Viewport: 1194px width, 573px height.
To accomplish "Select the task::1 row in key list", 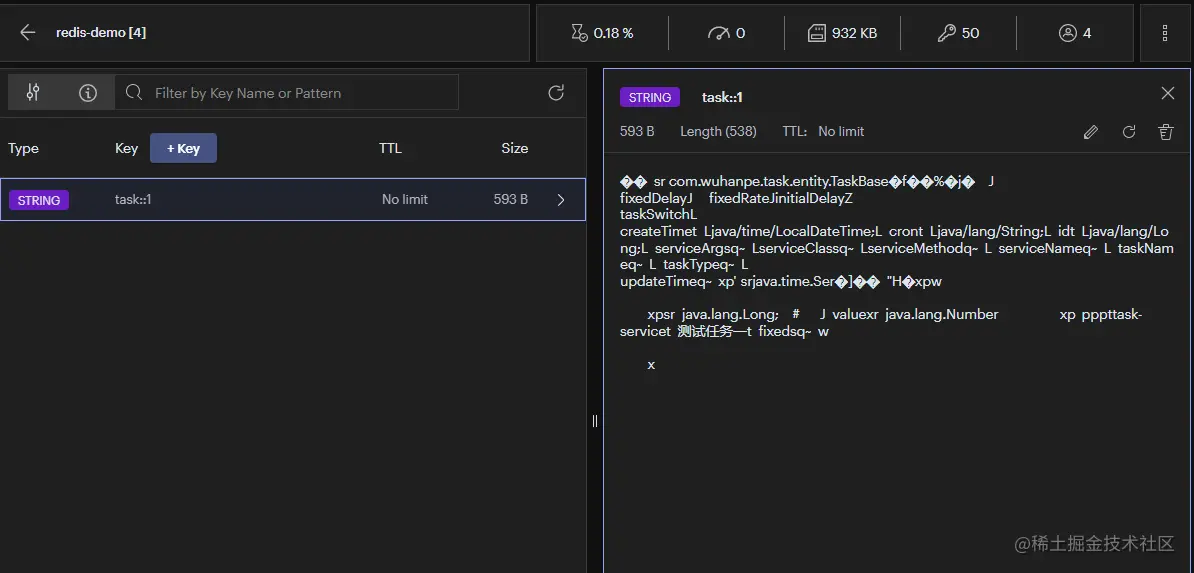I will pos(292,200).
